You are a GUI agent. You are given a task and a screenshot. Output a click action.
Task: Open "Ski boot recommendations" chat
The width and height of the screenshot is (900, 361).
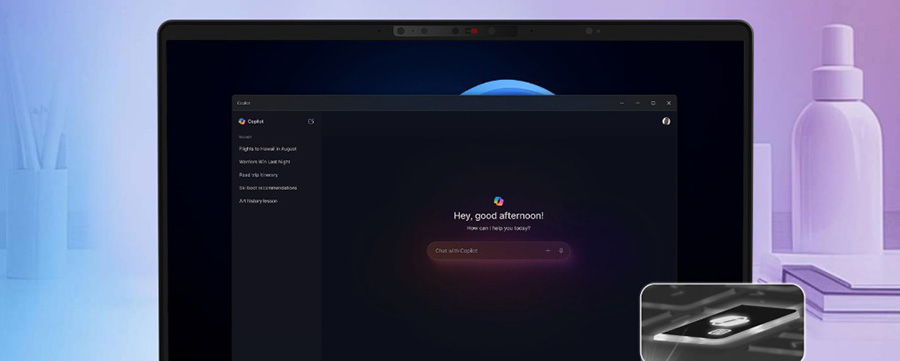pyautogui.click(x=267, y=188)
